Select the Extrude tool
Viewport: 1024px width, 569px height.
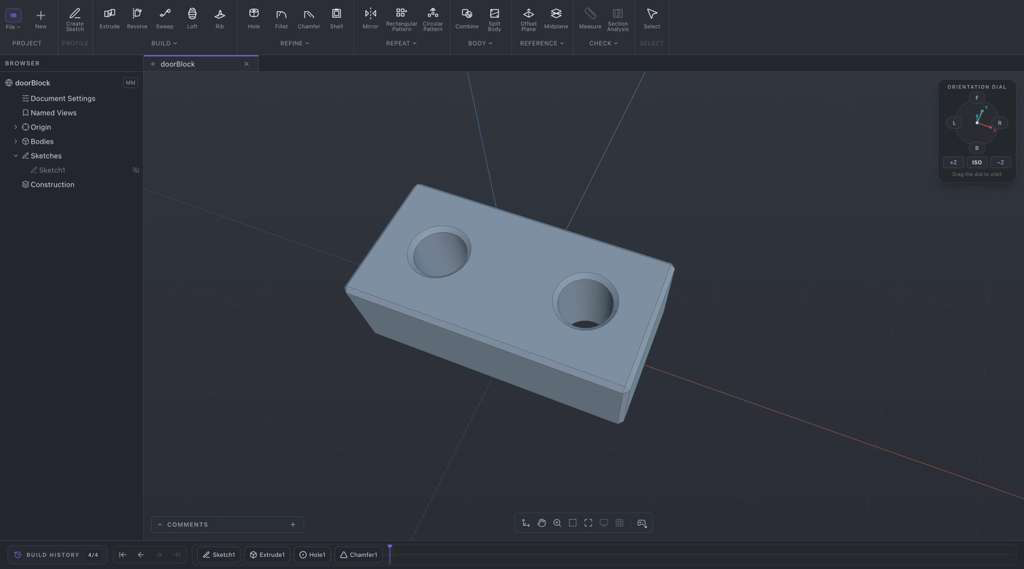109,18
